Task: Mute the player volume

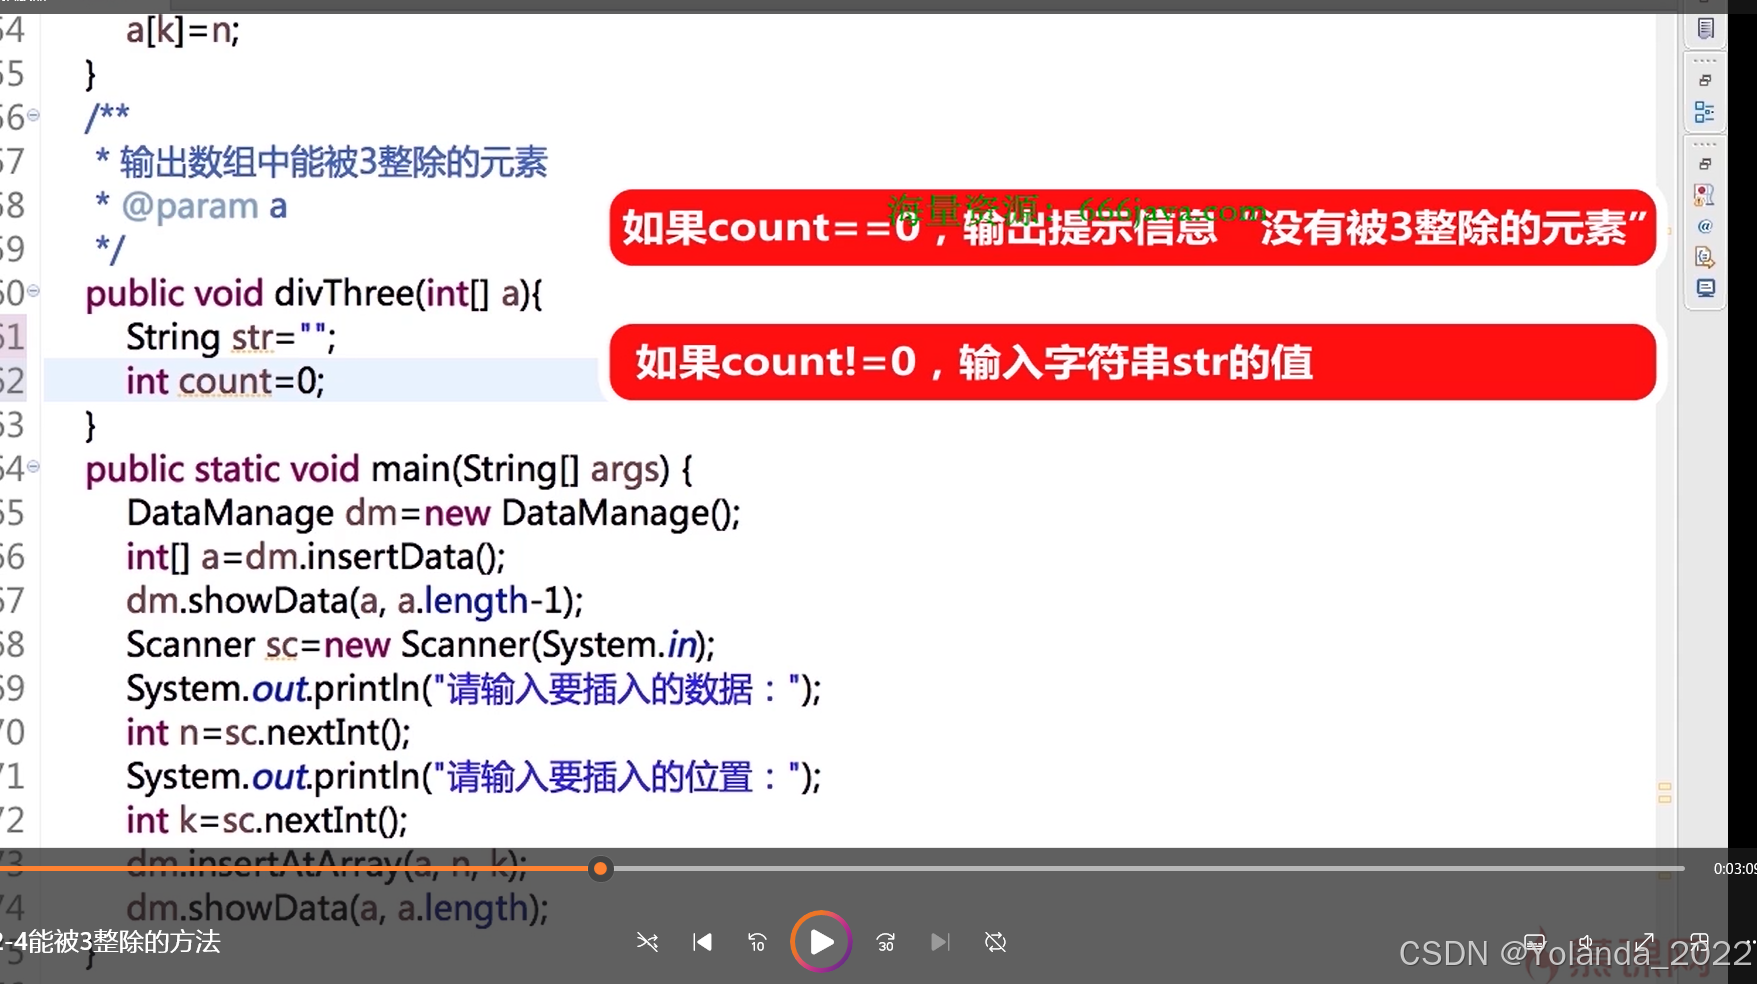Action: [x=1588, y=943]
